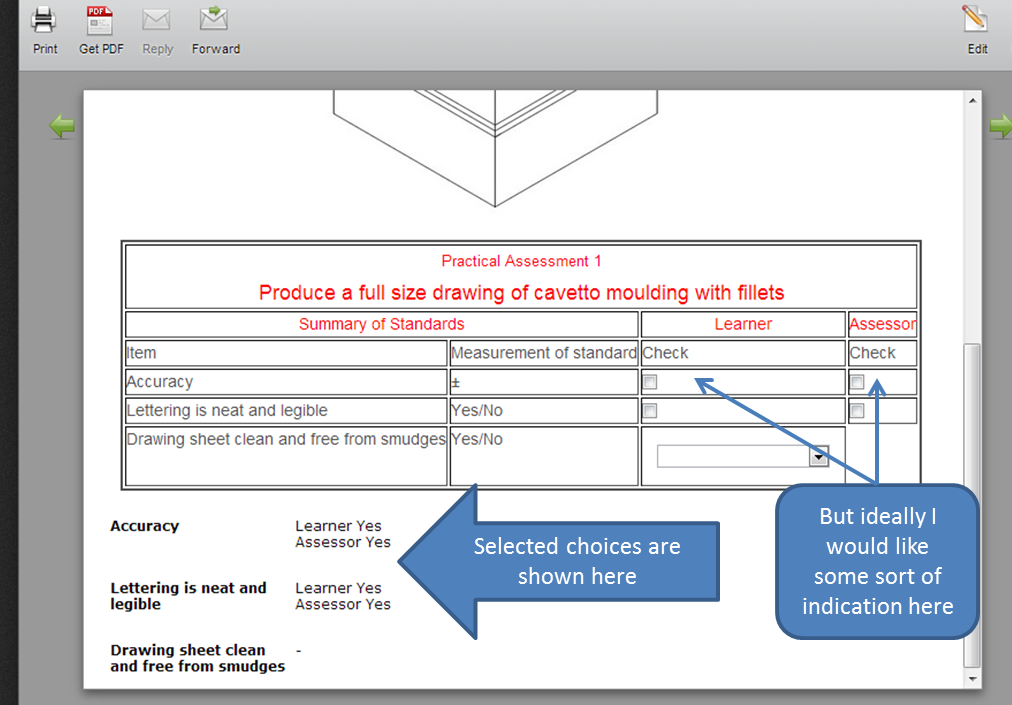Check the Learner checkbox for Accuracy

(649, 382)
